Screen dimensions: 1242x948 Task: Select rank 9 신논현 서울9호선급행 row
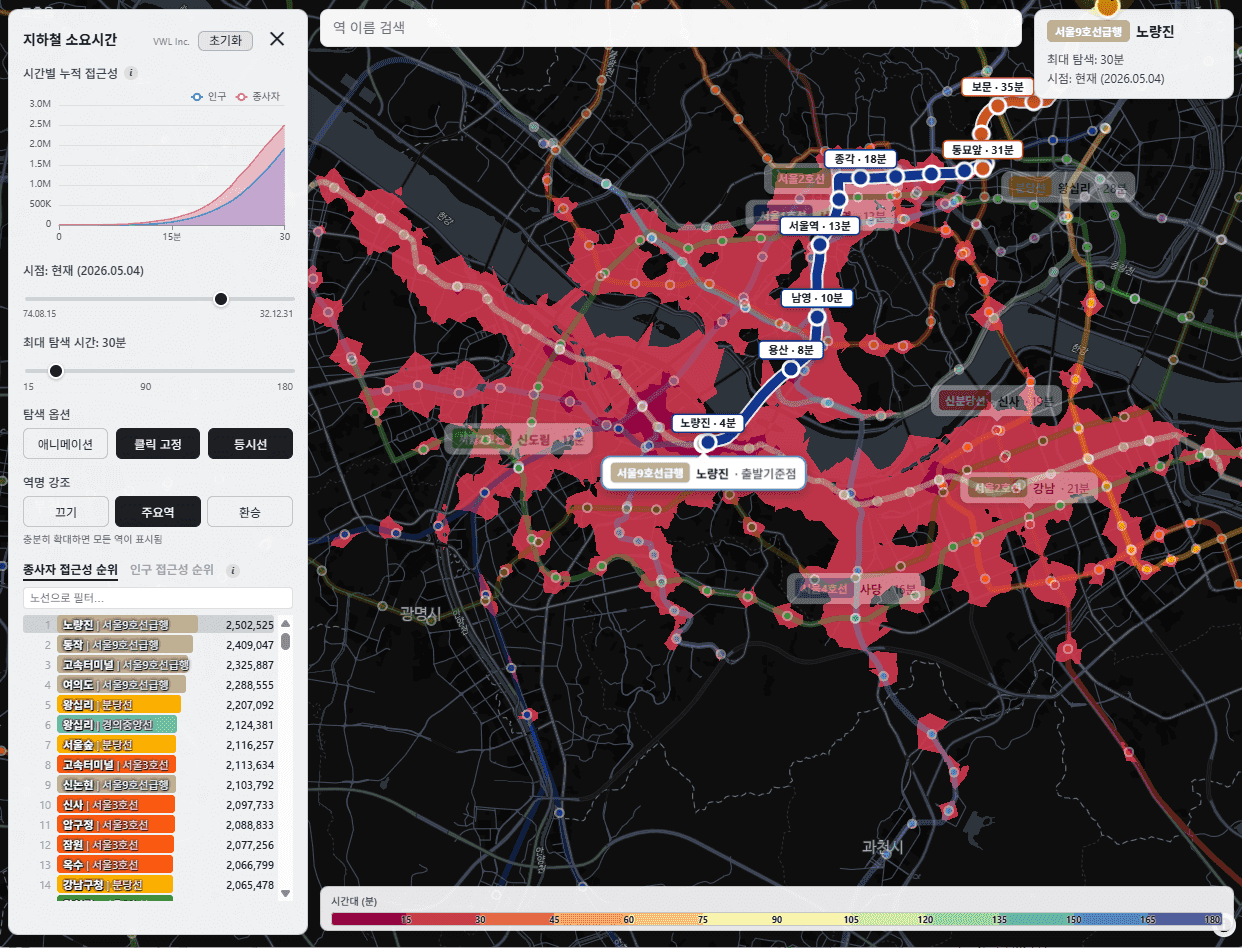tap(149, 785)
